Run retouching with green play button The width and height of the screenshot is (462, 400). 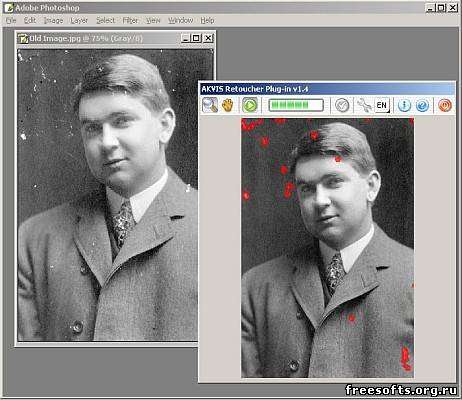(250, 105)
